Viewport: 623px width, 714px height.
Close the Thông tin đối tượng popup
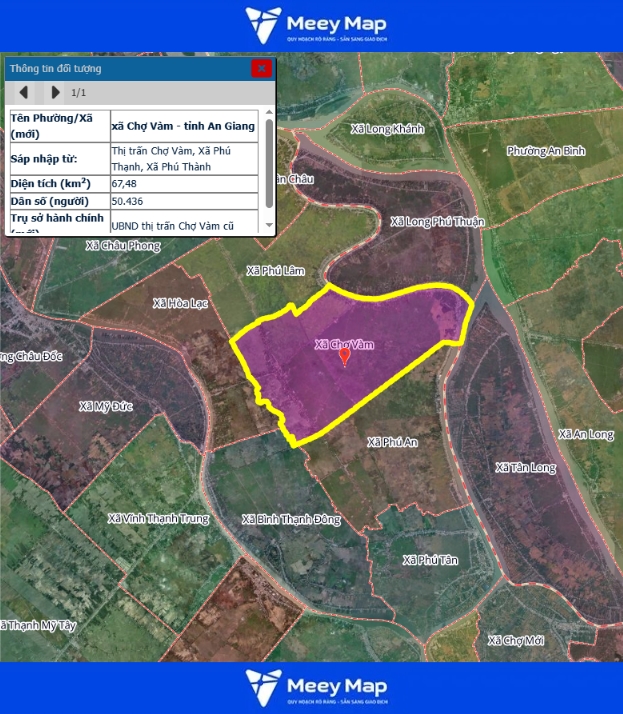261,68
